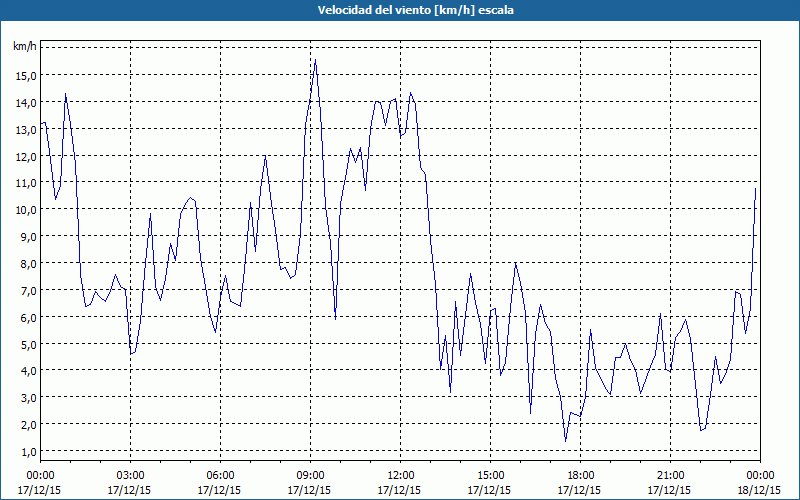Click the 21:00 time axis label
The width and height of the screenshot is (800, 500).
coord(670,476)
